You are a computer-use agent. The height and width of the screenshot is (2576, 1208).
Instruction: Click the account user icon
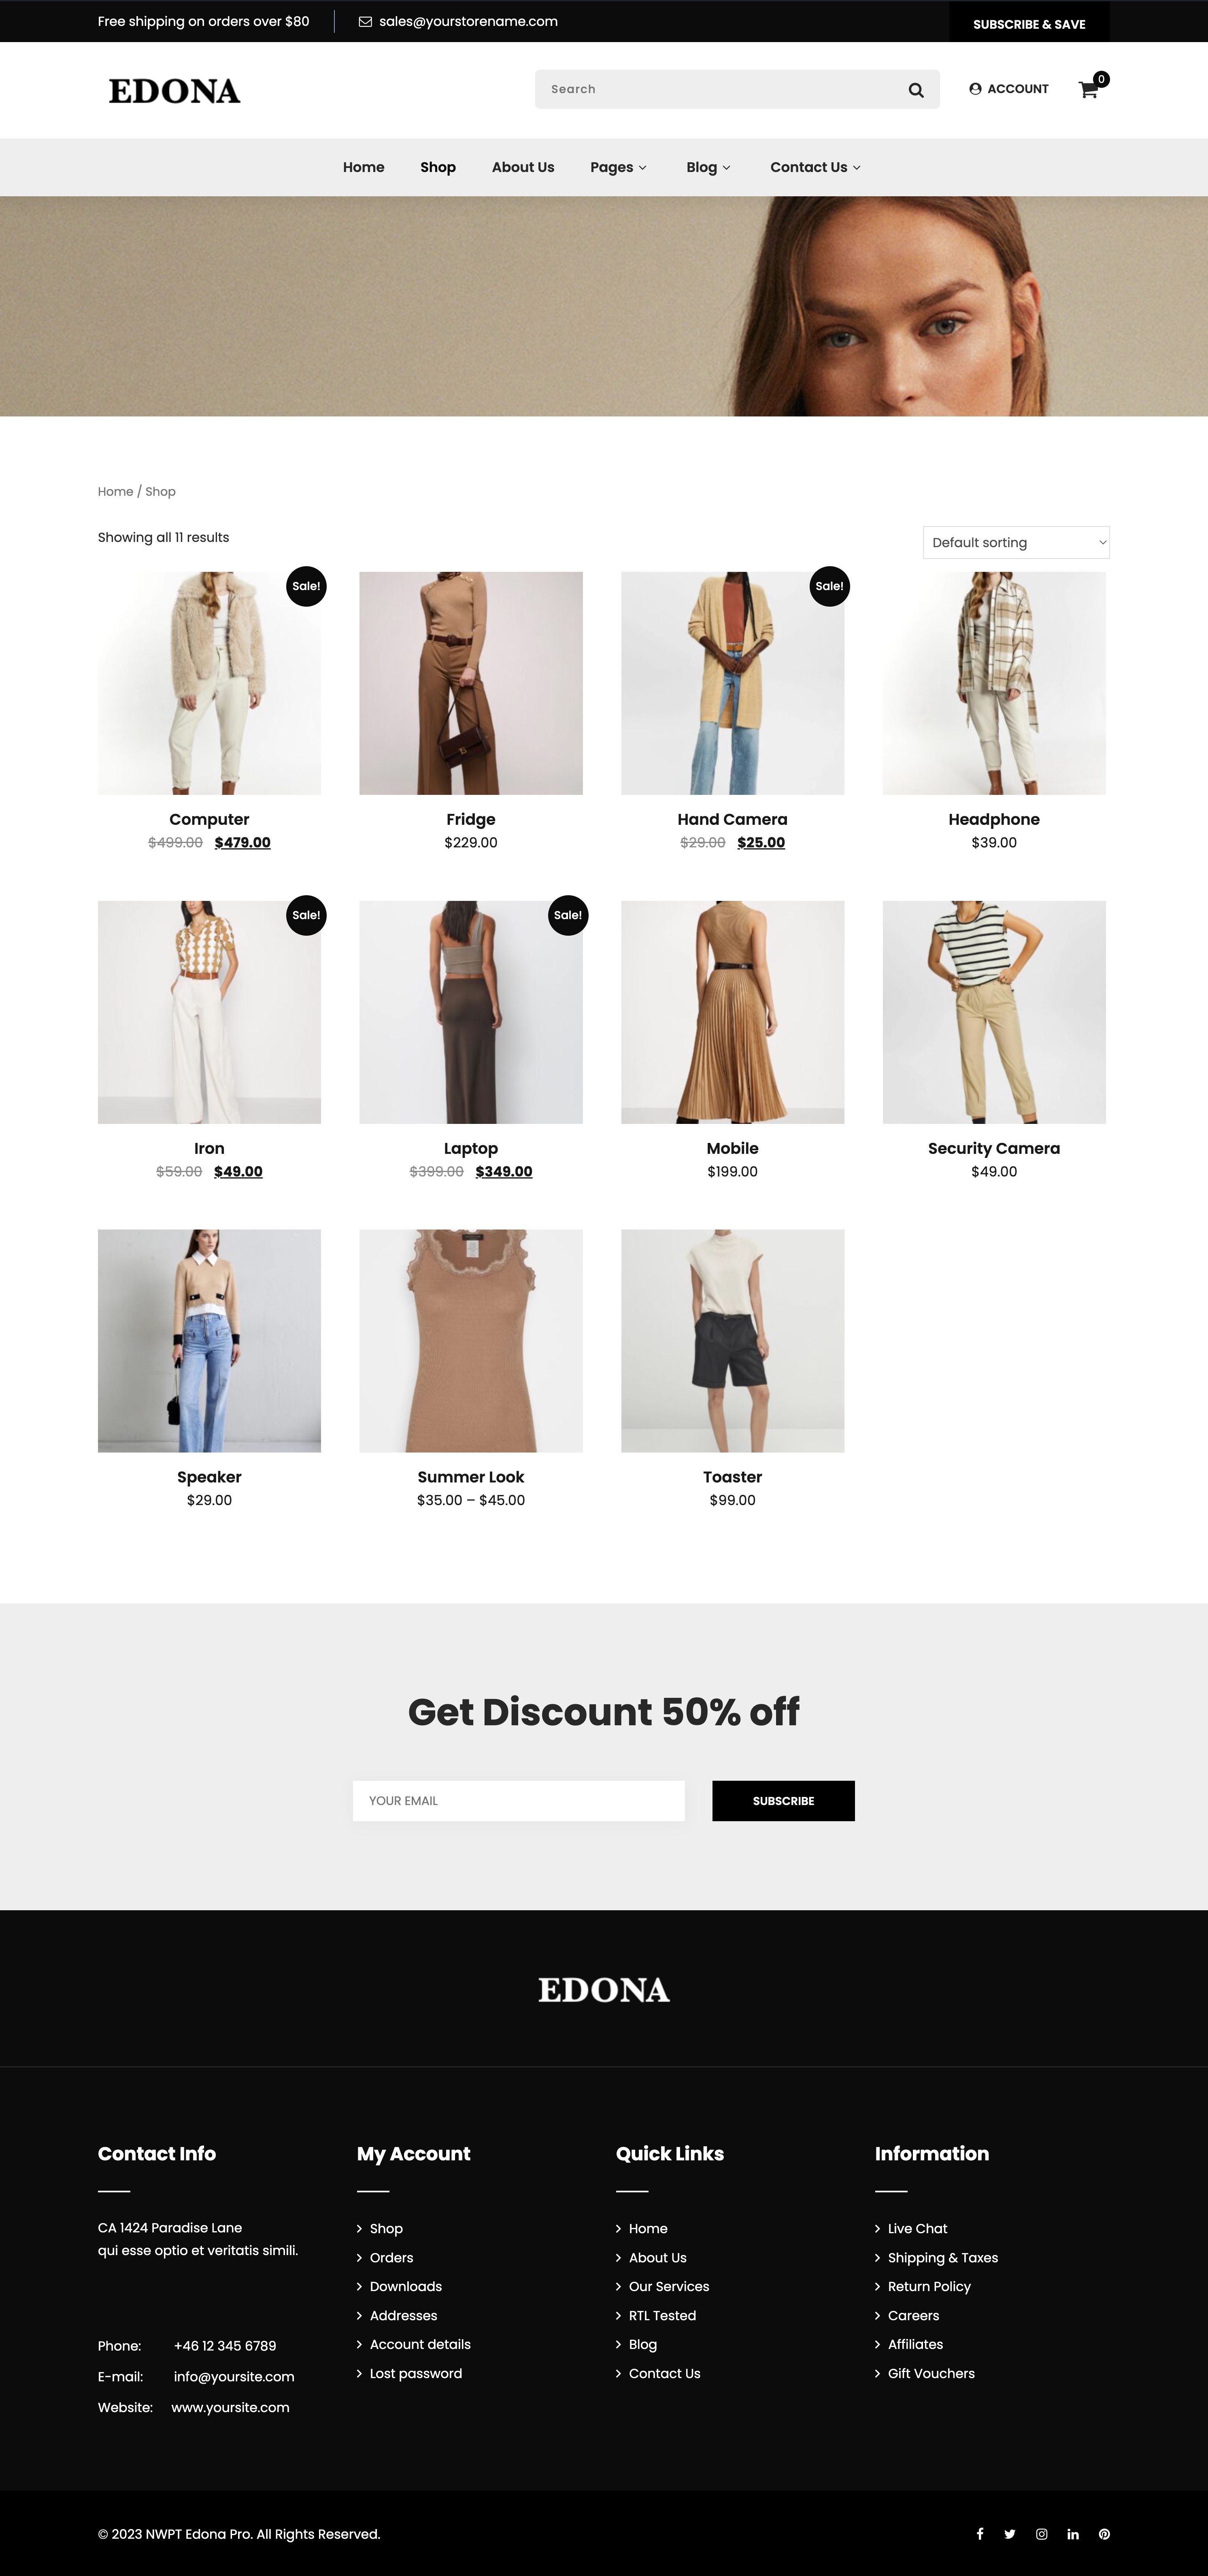click(975, 89)
